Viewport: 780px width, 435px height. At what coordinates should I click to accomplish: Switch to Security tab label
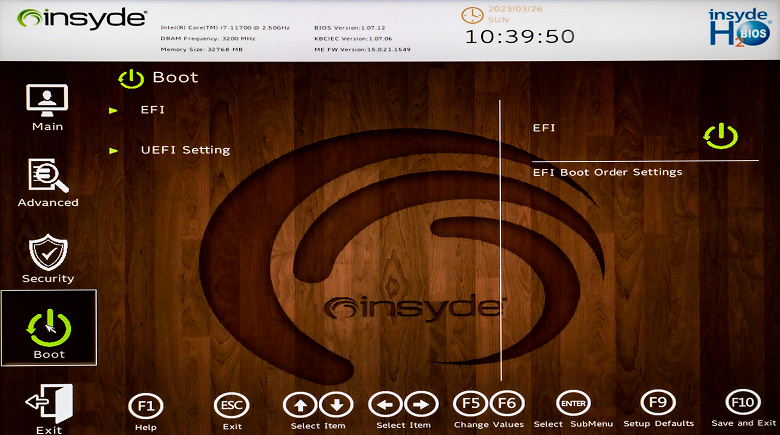[48, 279]
